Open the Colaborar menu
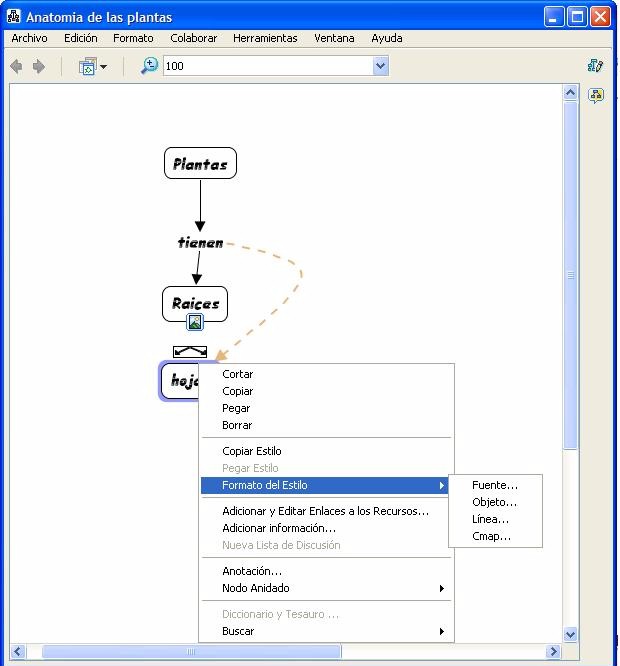620x666 pixels. point(193,38)
